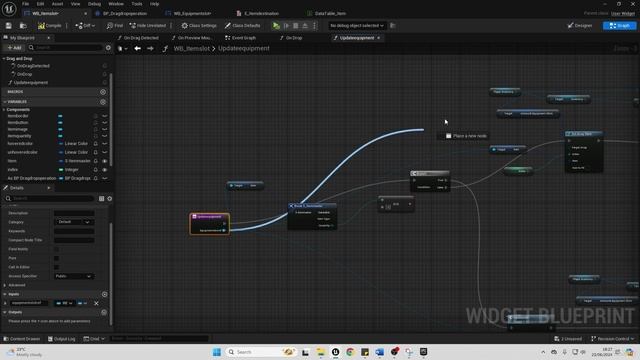
Task: Save the blueprint using the toolbar save icon
Action: tap(9, 26)
